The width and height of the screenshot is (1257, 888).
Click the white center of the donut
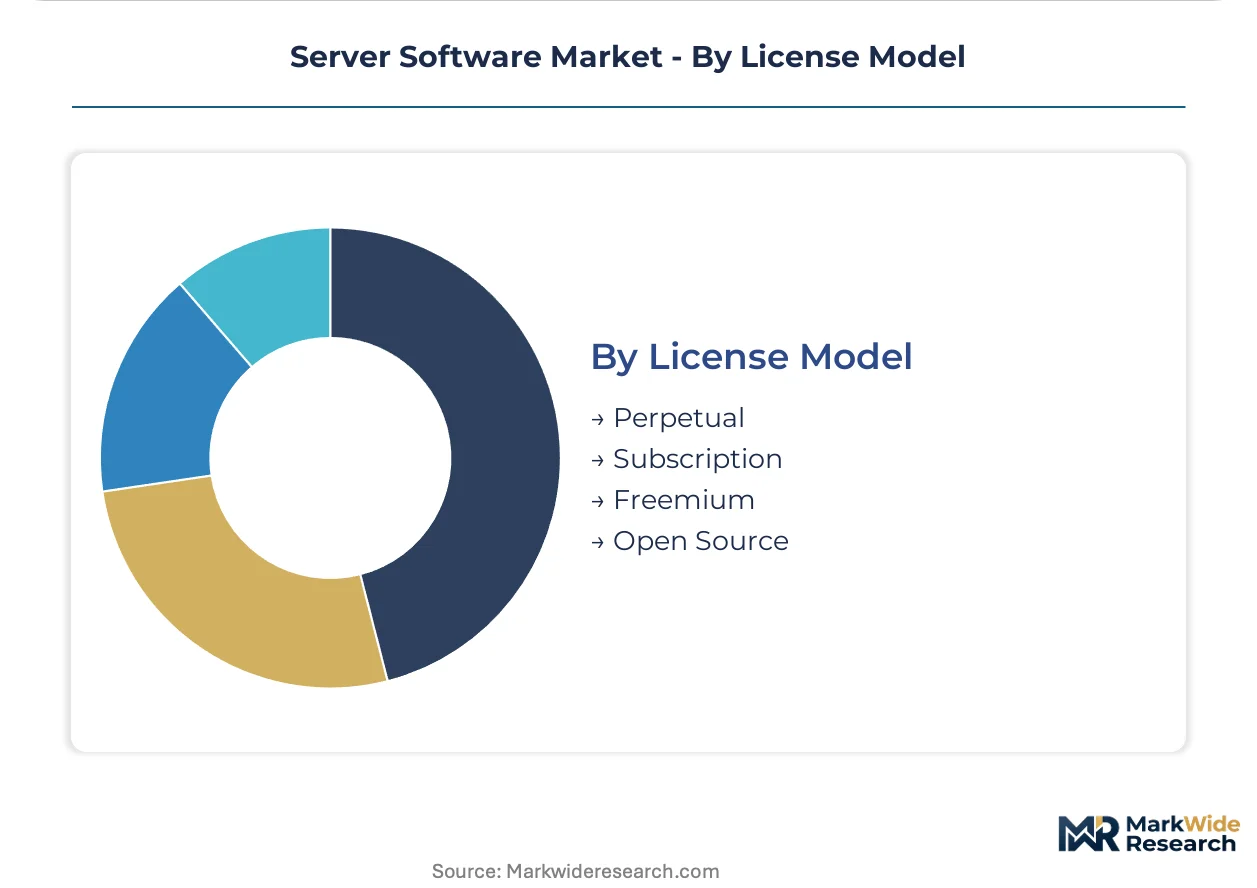click(x=331, y=458)
